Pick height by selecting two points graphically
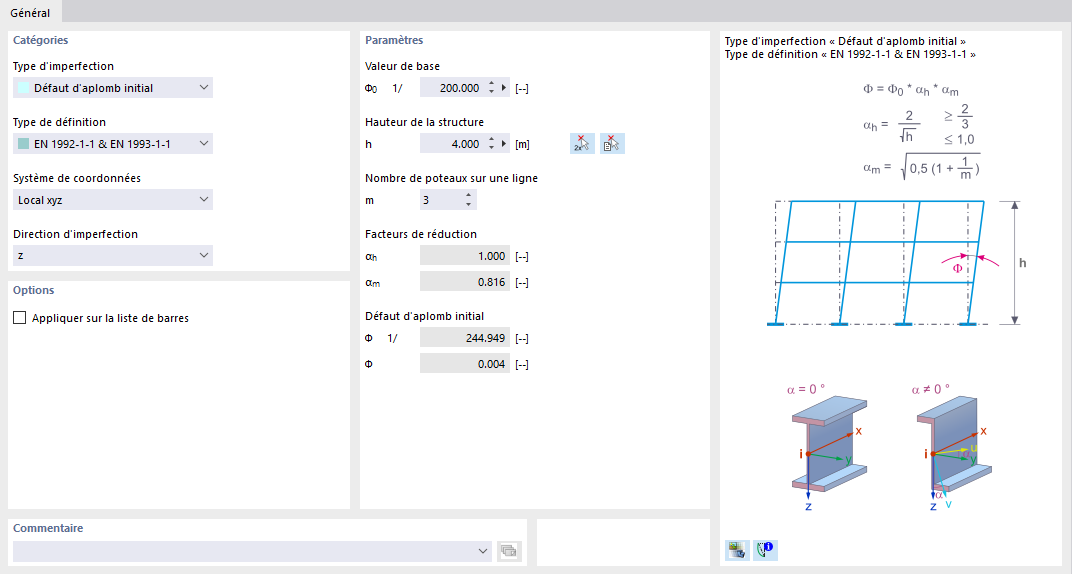Image resolution: width=1072 pixels, height=574 pixels. click(582, 144)
